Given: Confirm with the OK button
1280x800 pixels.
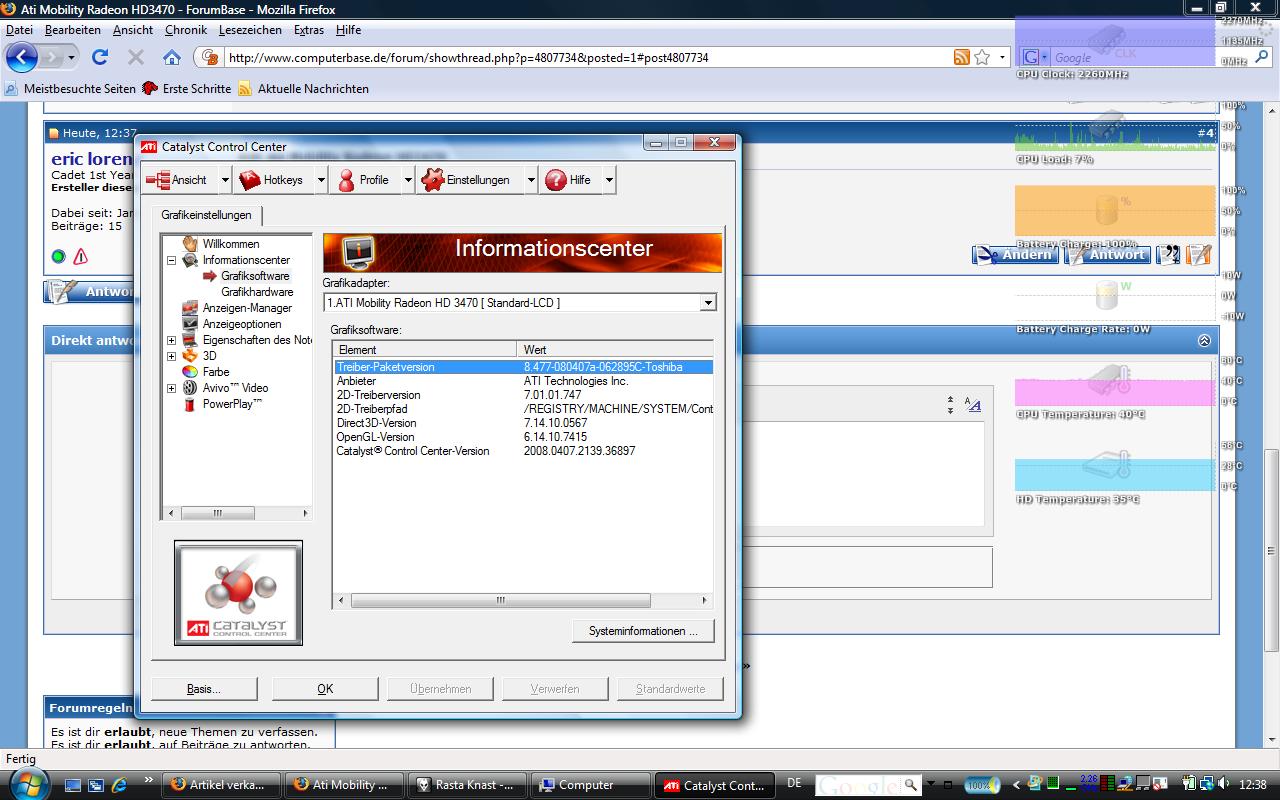Looking at the screenshot, I should 325,689.
